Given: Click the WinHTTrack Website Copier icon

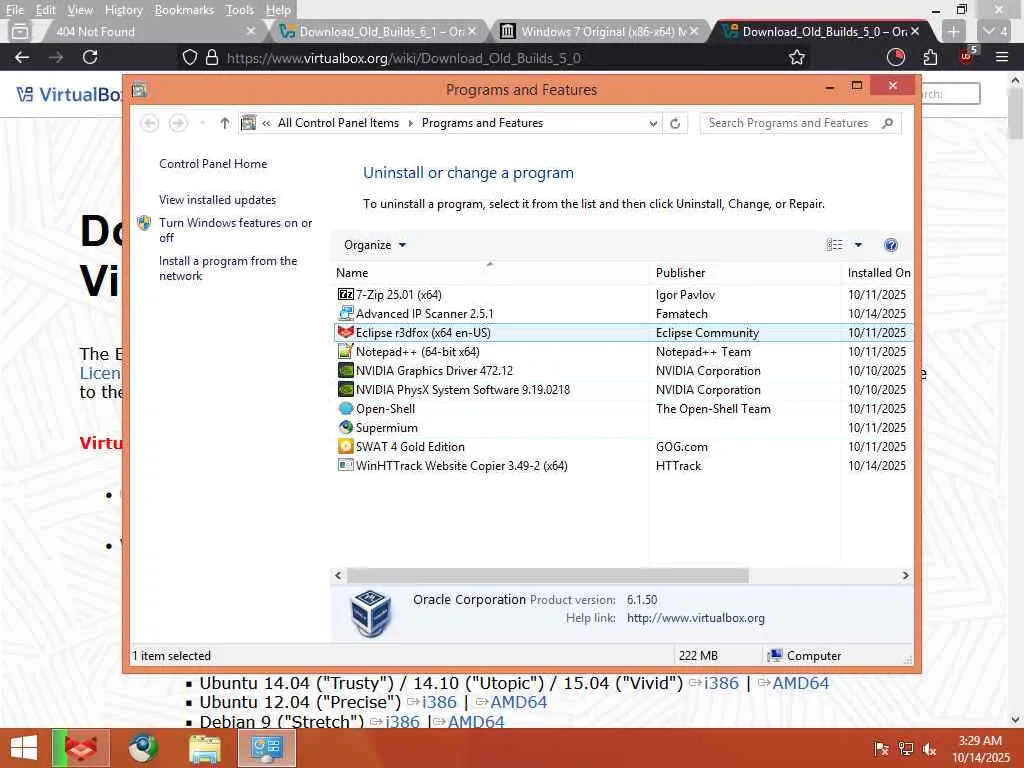Looking at the screenshot, I should point(345,465).
